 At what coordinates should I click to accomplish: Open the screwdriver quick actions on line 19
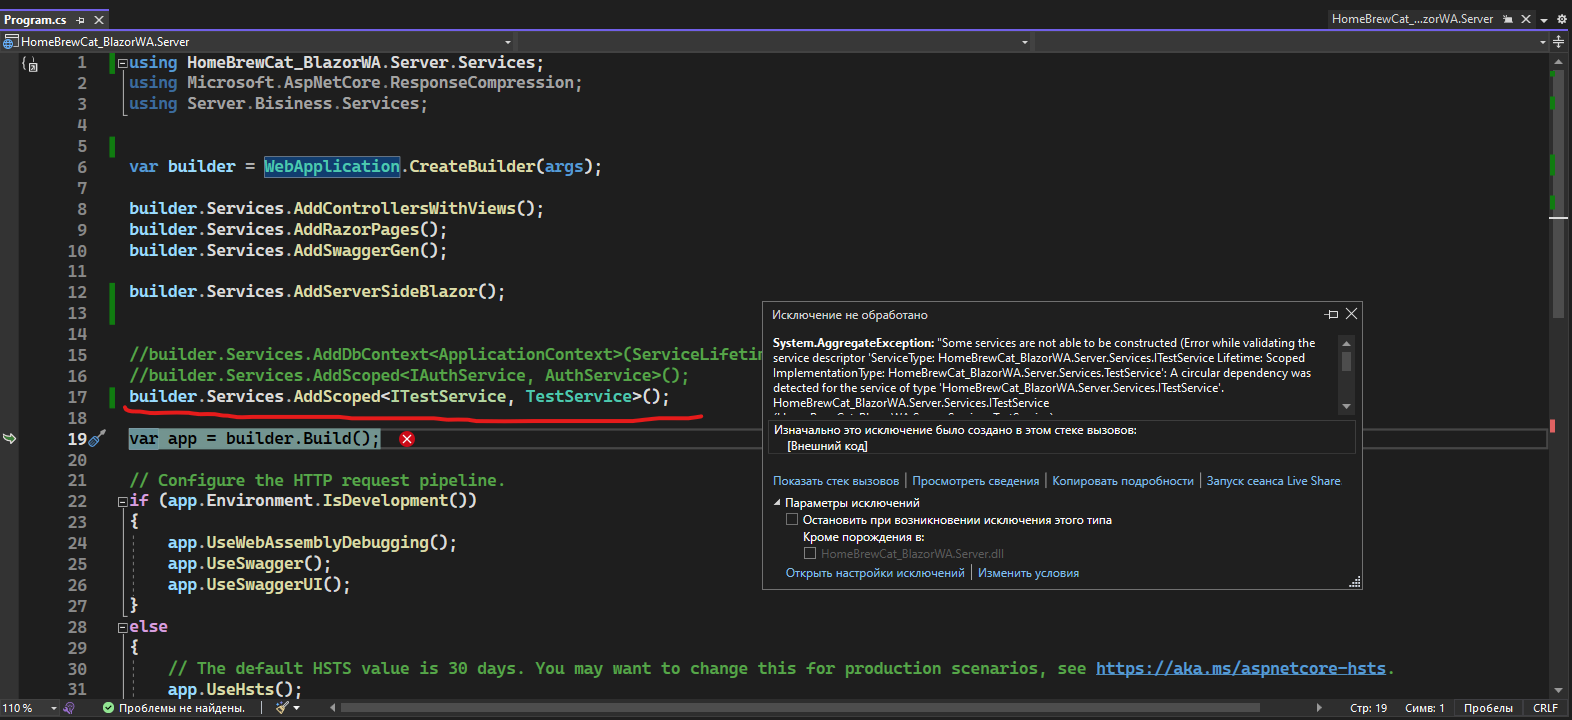(x=98, y=438)
